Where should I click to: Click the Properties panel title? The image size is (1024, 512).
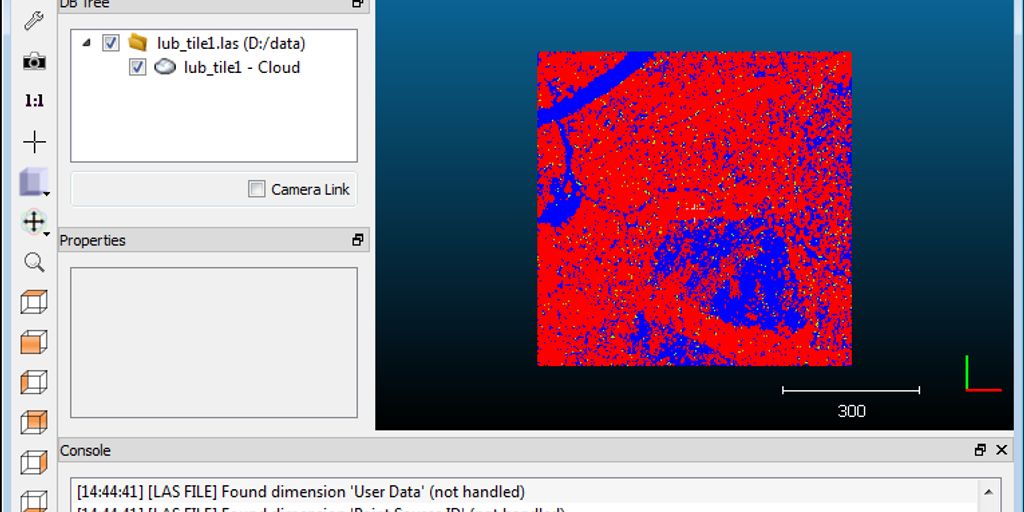point(93,240)
